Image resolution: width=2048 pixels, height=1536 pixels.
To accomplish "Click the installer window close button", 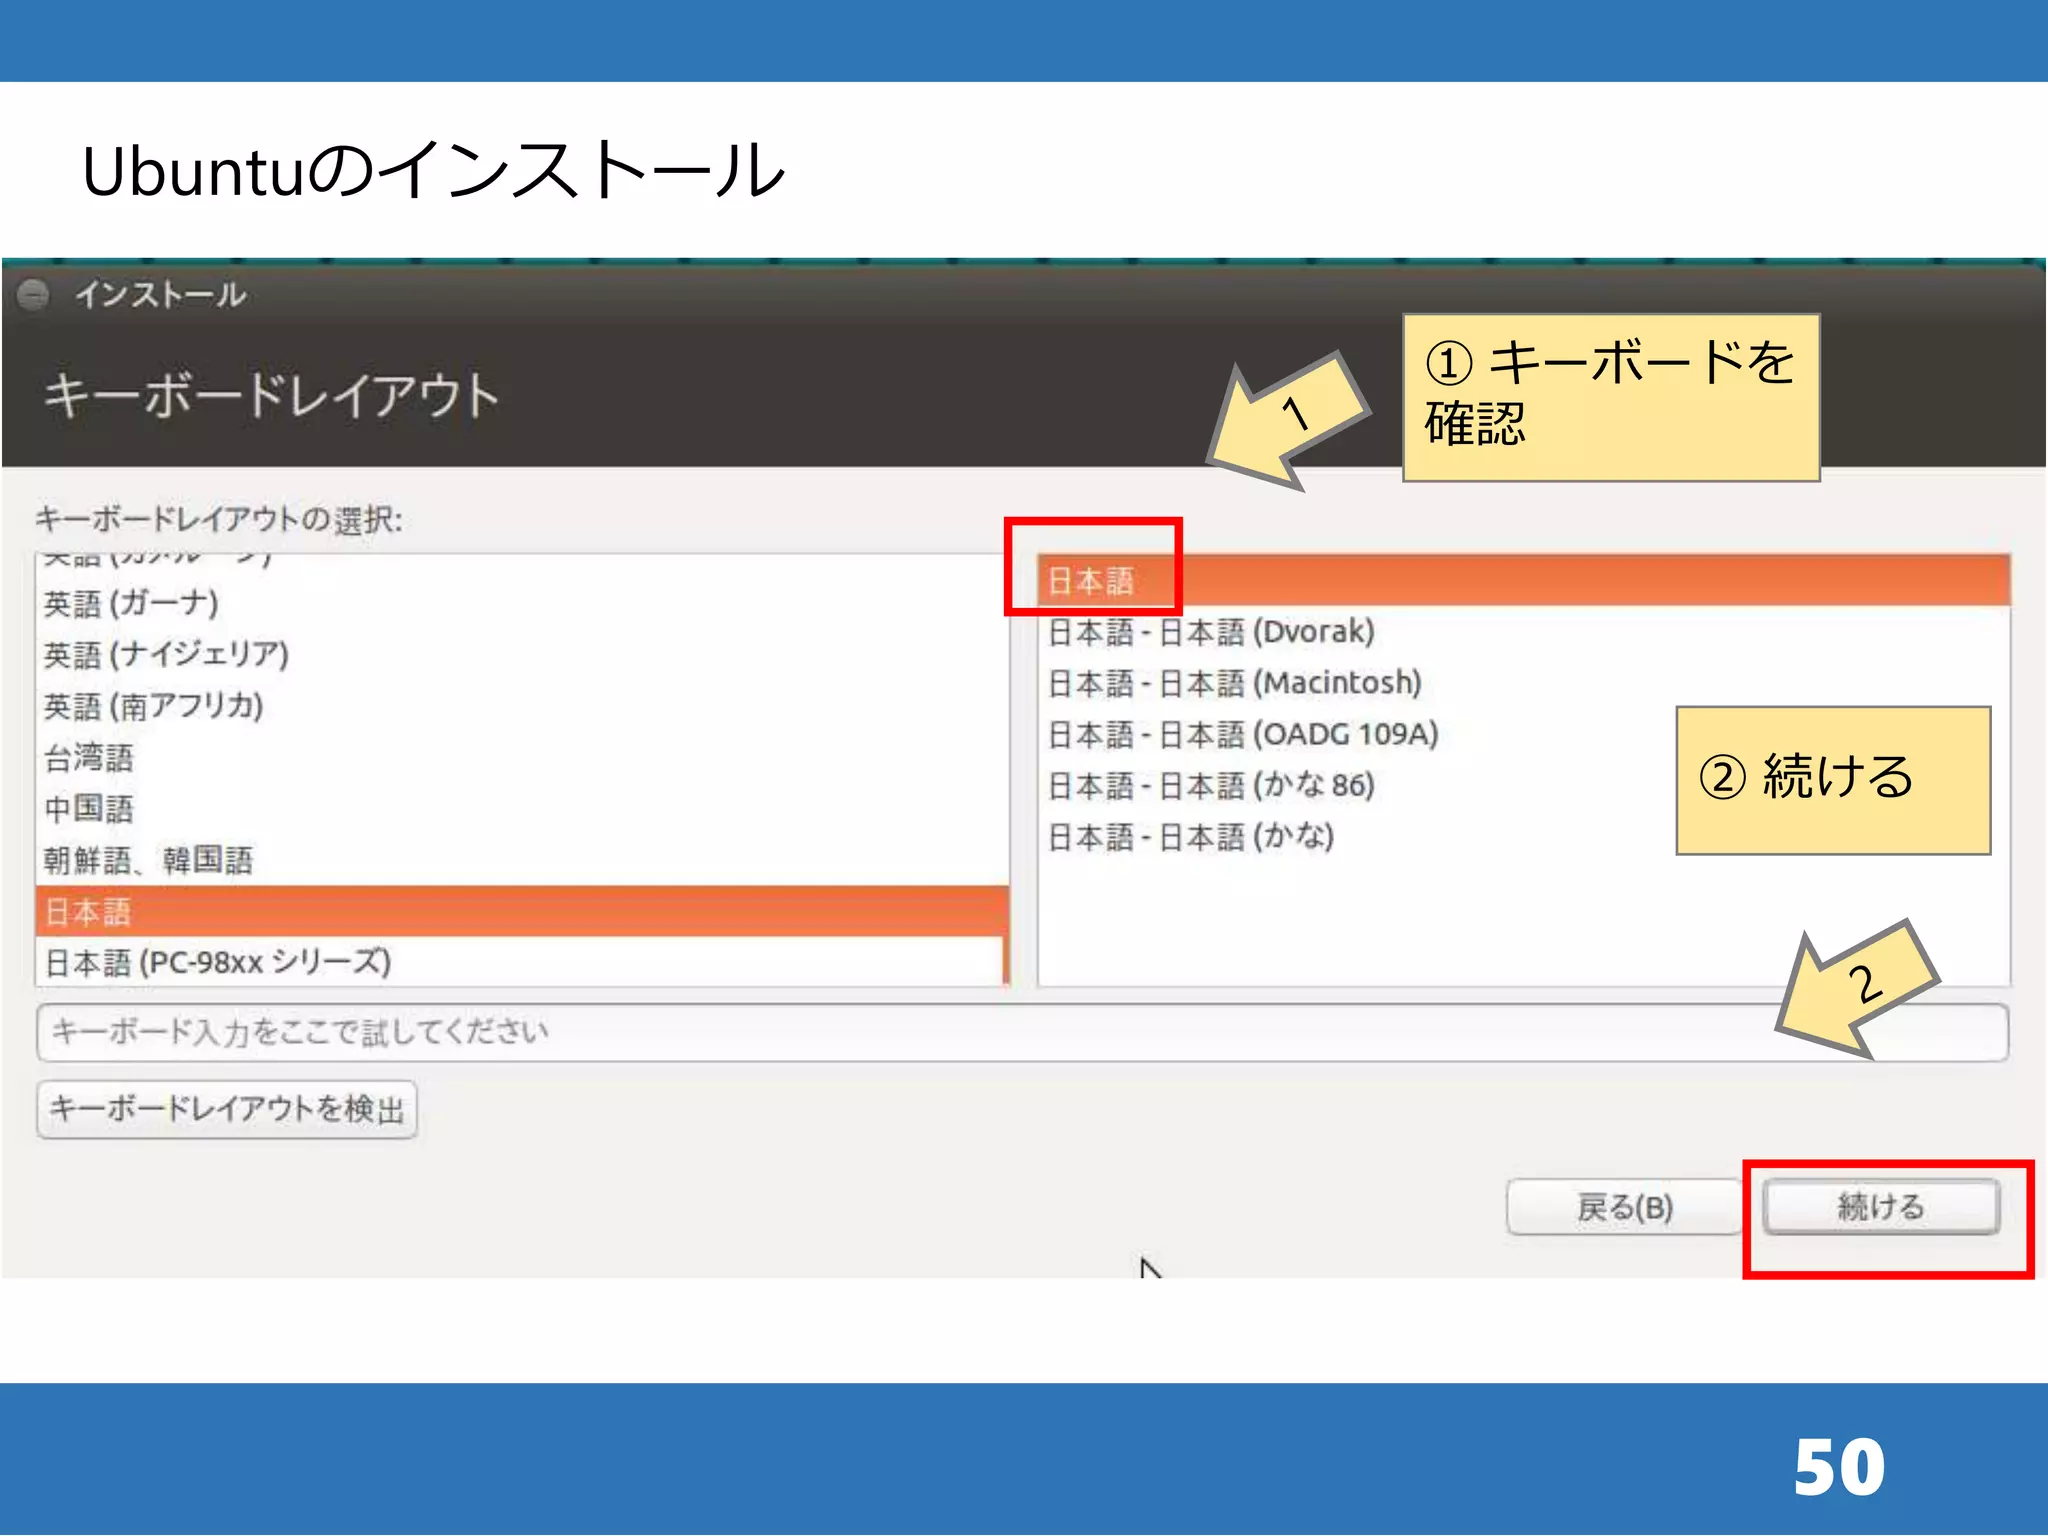I will click(x=33, y=294).
